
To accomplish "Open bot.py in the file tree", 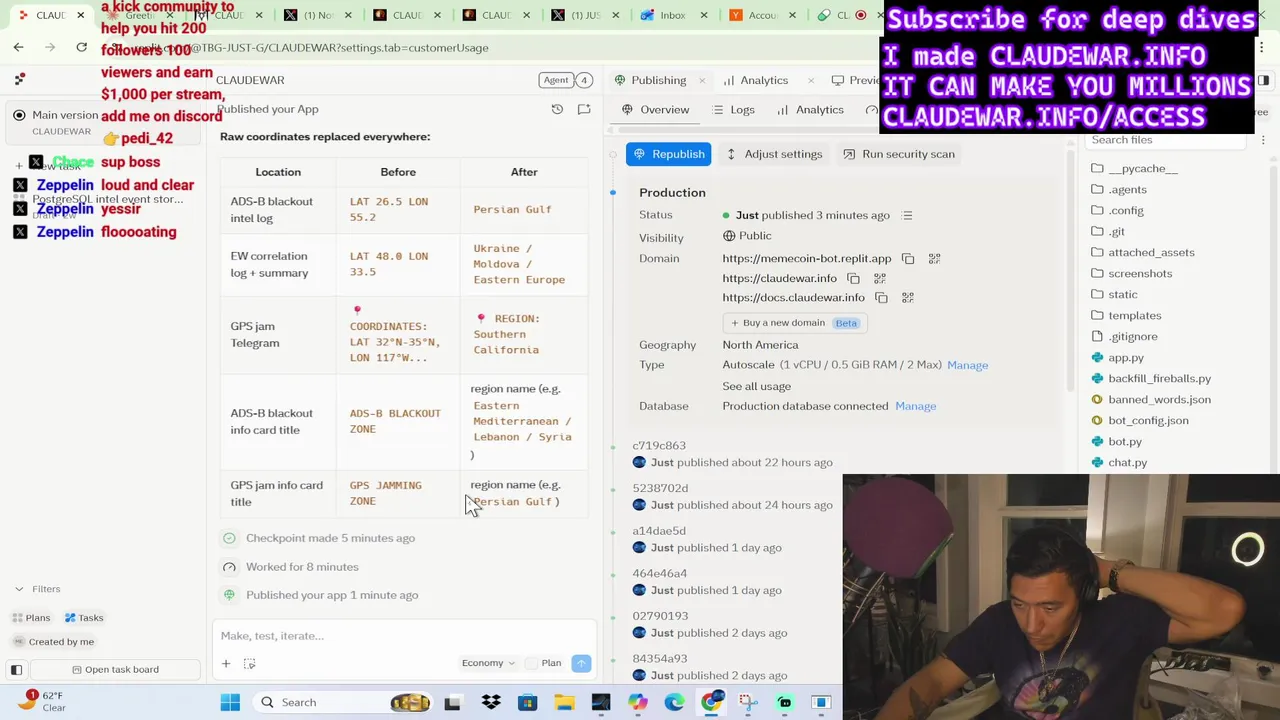I will 1124,442.
